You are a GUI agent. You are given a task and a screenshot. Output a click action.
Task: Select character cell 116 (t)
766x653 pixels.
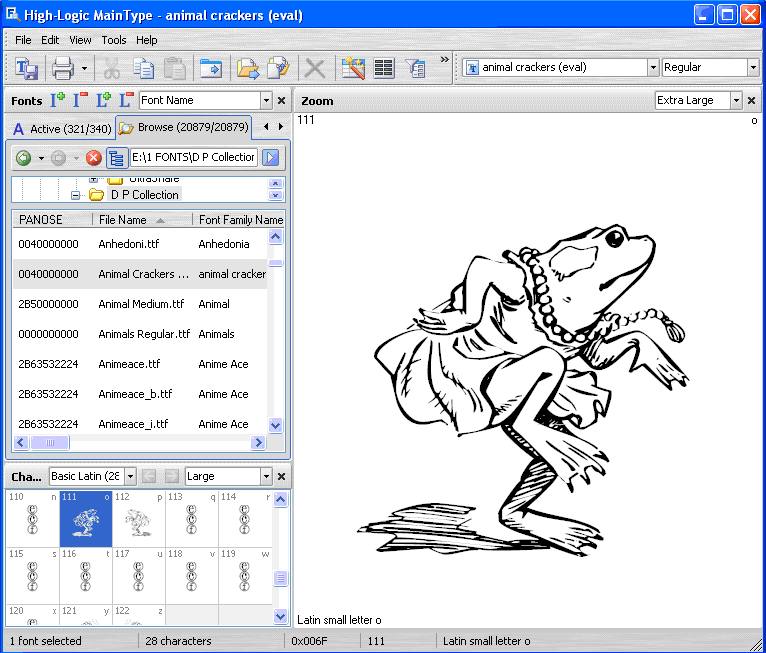tap(86, 576)
